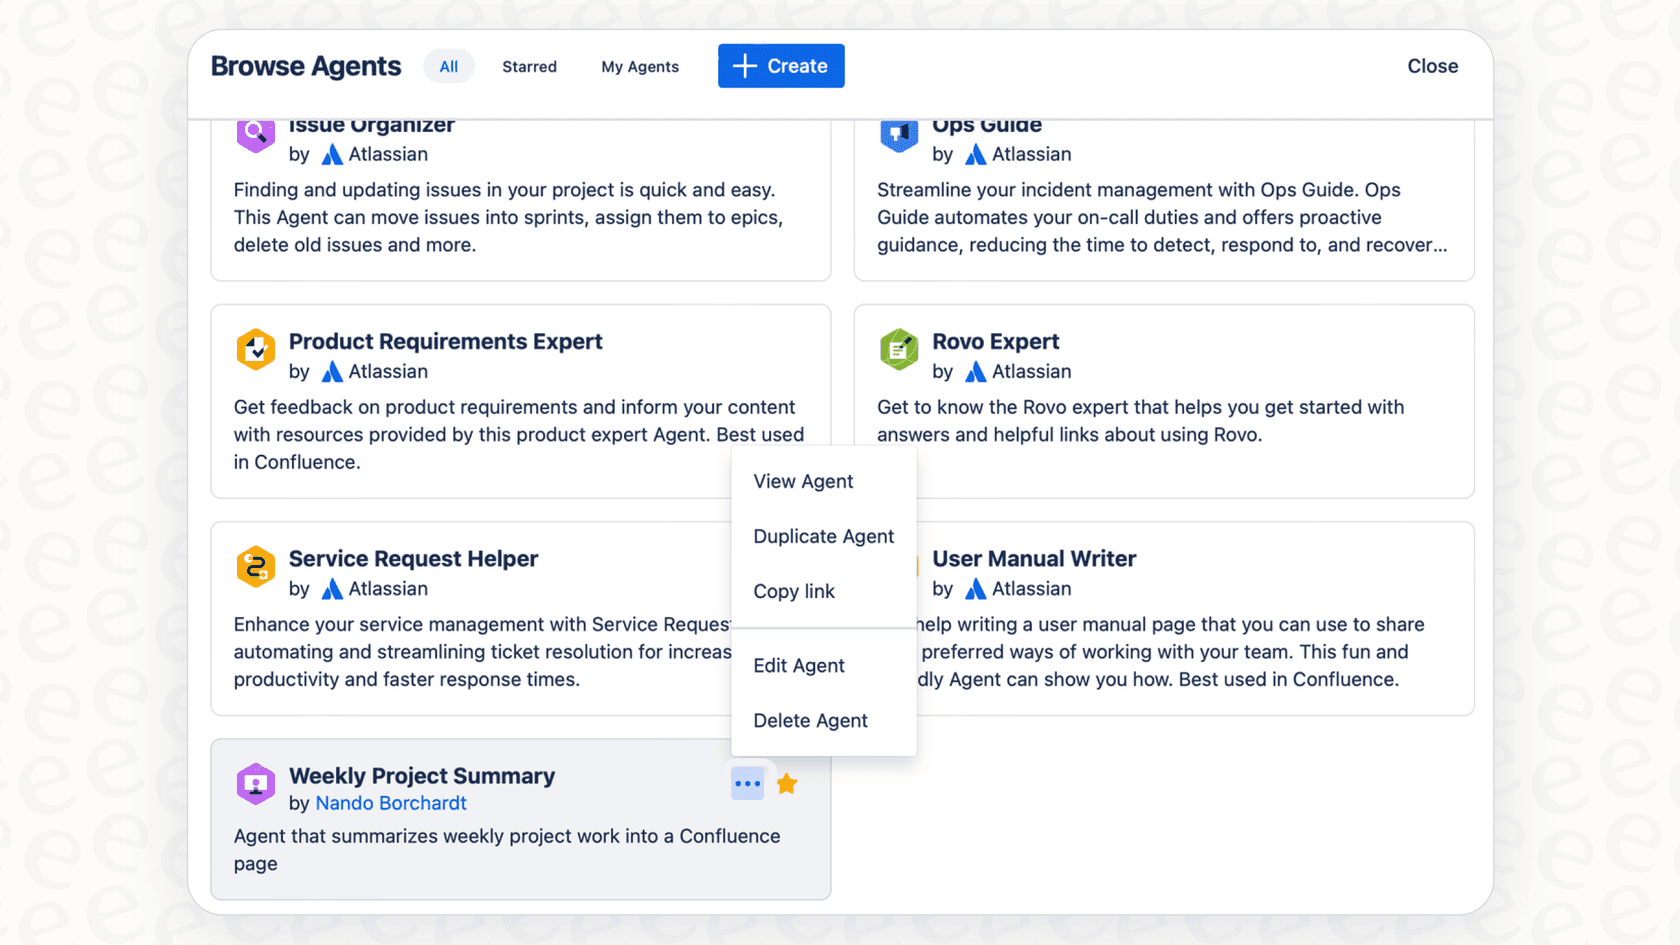The width and height of the screenshot is (1680, 945).
Task: Toggle the star on Weekly Project Summary
Action: (787, 783)
